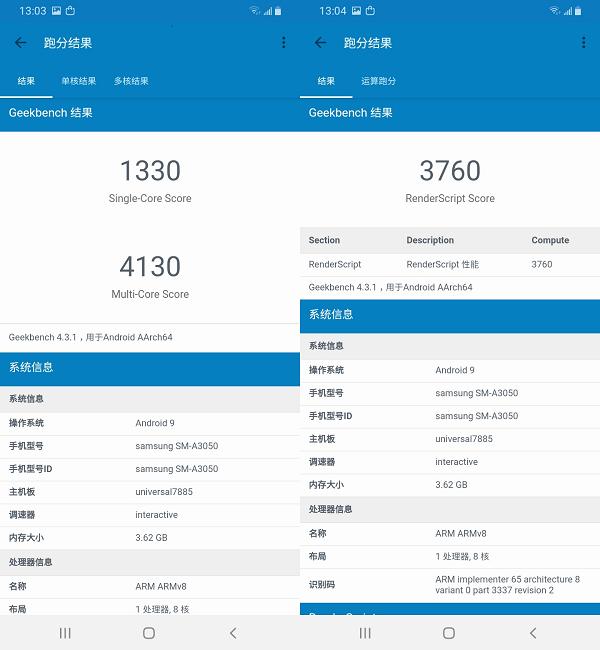600x650 pixels.
Task: Tap Geekbench 4.3.1 version text on right screen
Action: click(x=390, y=287)
